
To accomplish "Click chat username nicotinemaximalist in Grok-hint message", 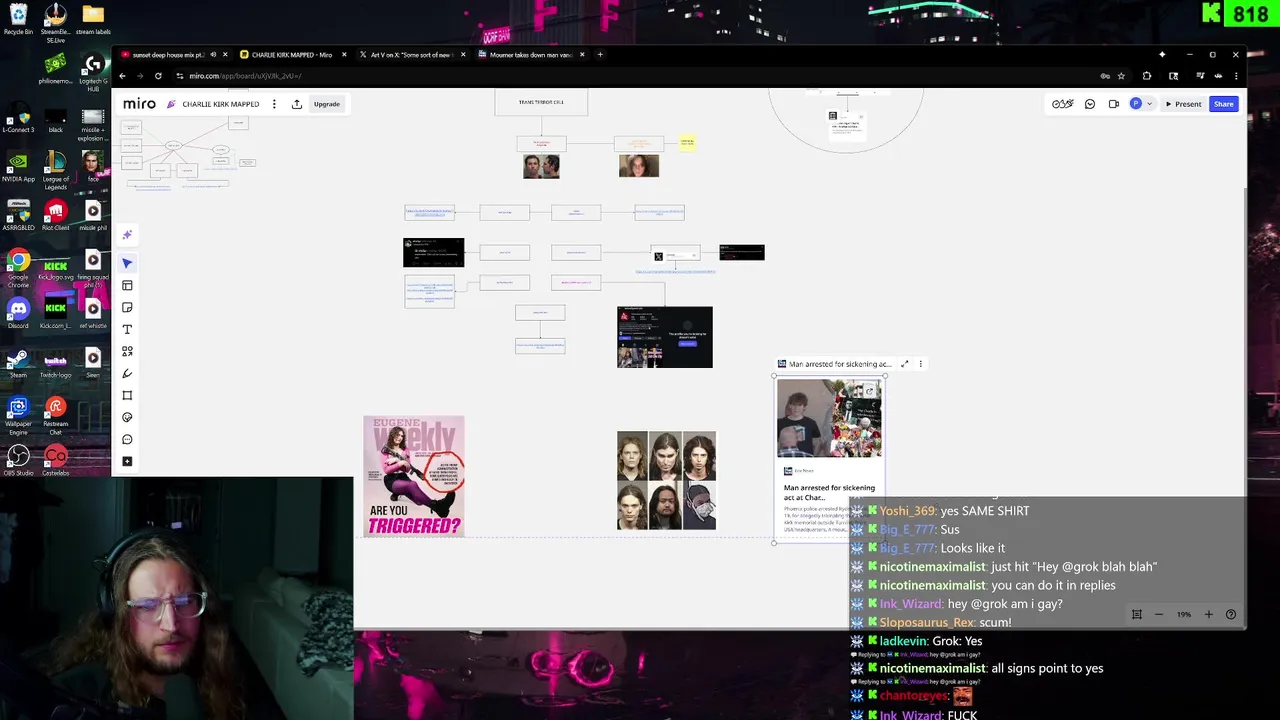I will point(932,567).
